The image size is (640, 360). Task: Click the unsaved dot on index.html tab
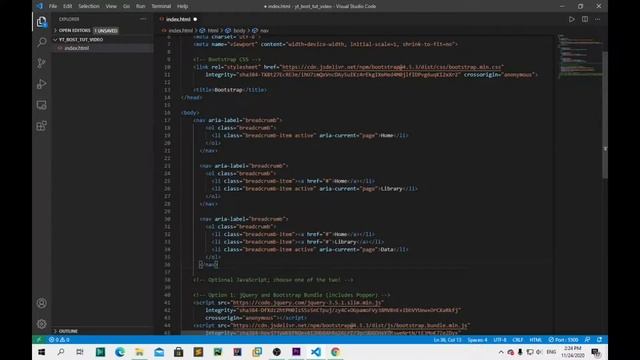coord(195,19)
